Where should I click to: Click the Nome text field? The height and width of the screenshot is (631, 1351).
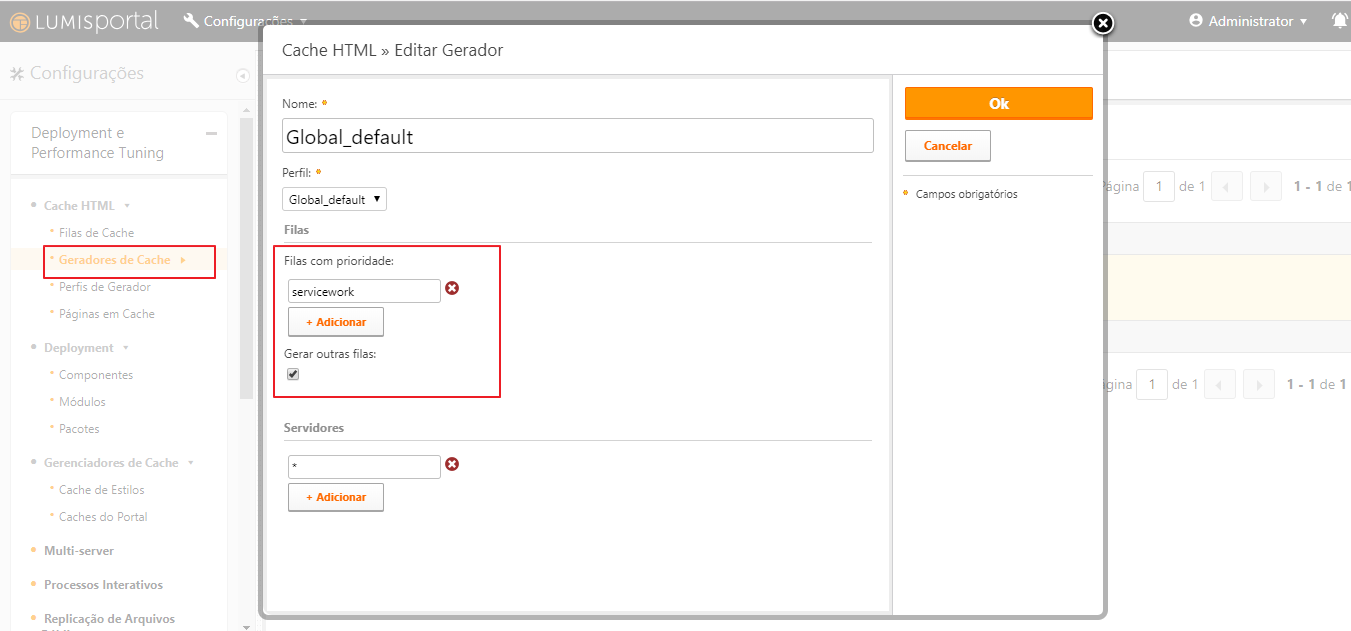(578, 136)
